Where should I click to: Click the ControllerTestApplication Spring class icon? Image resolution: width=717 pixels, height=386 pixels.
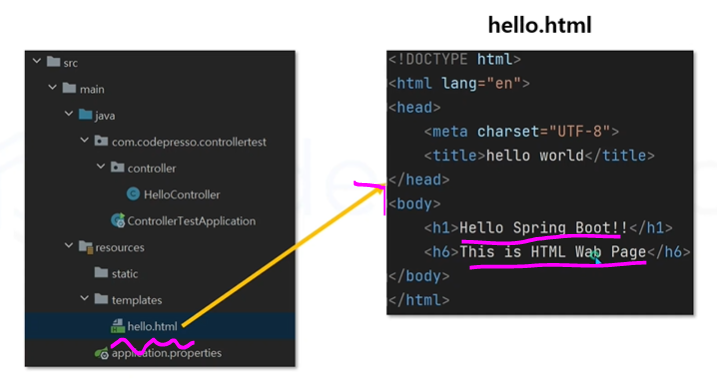[118, 220]
